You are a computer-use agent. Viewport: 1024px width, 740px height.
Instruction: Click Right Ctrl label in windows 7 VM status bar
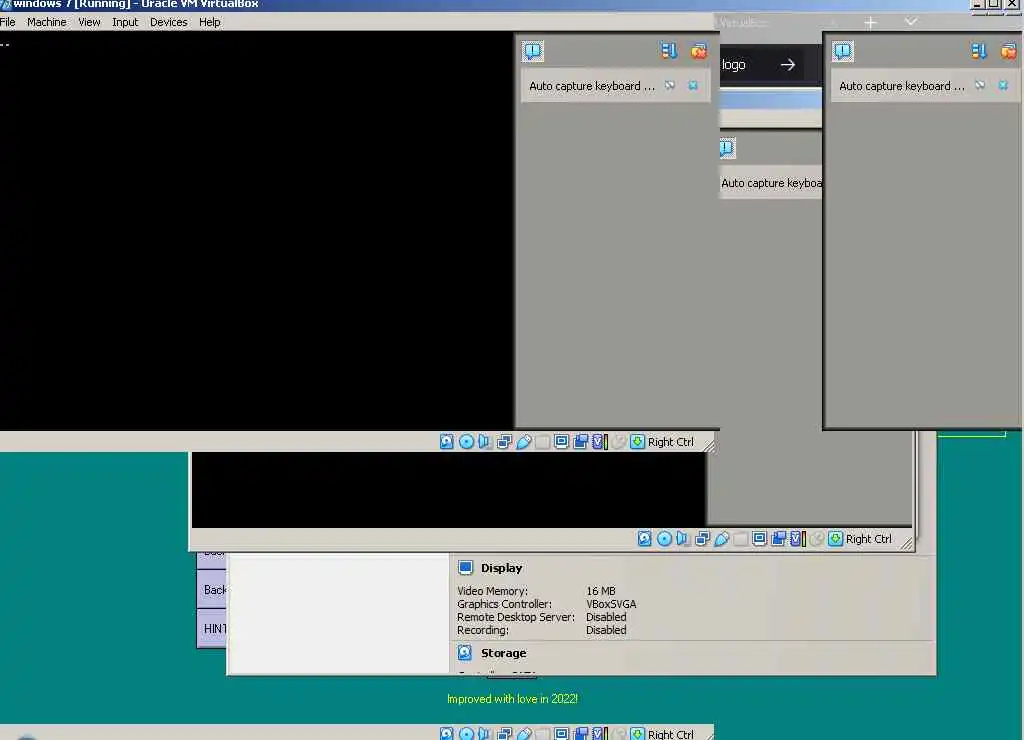[x=671, y=442]
